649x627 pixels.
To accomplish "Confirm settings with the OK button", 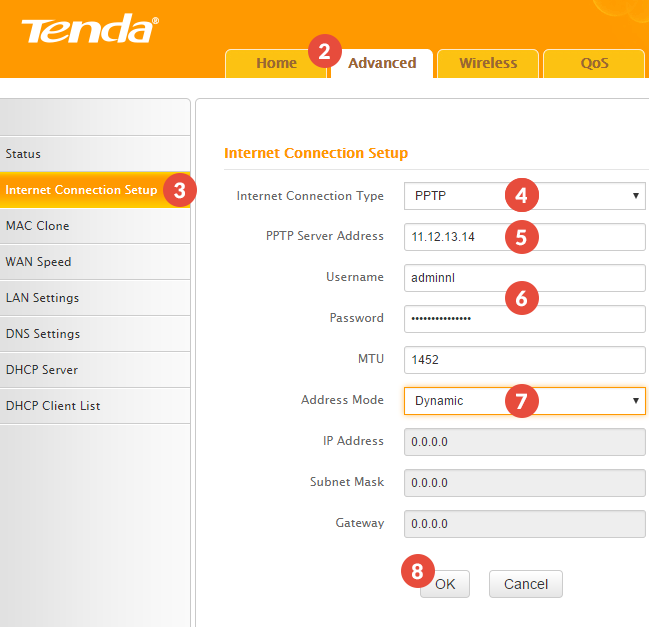I will 445,584.
